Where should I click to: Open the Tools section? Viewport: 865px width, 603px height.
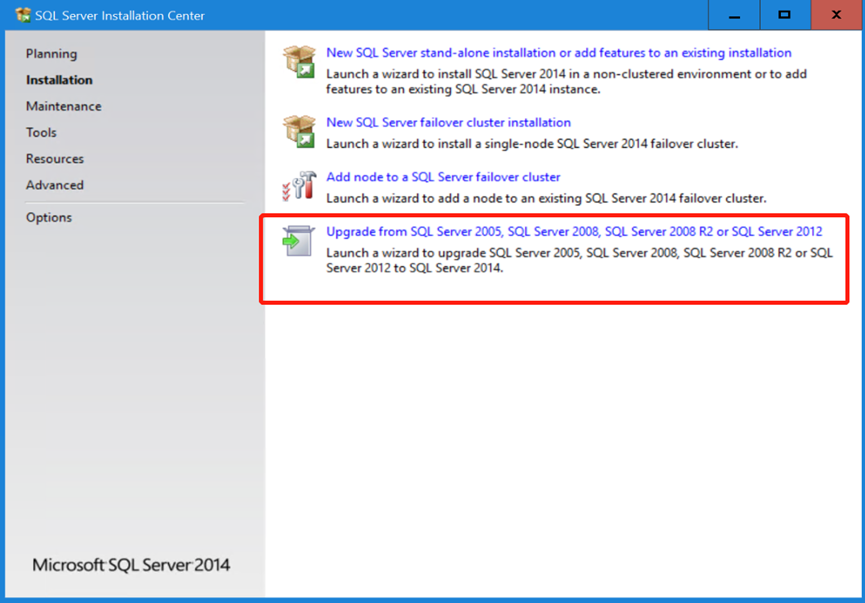pos(41,132)
